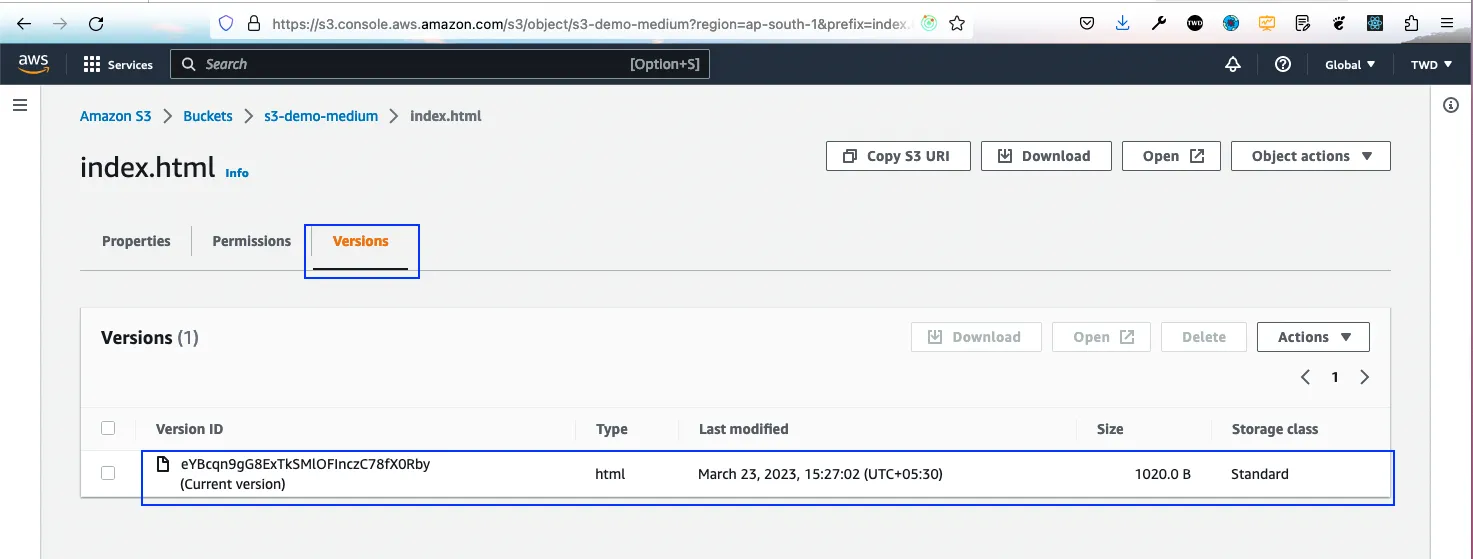This screenshot has height=559, width=1473.
Task: Bookmark this page with the star icon
Action: (957, 23)
